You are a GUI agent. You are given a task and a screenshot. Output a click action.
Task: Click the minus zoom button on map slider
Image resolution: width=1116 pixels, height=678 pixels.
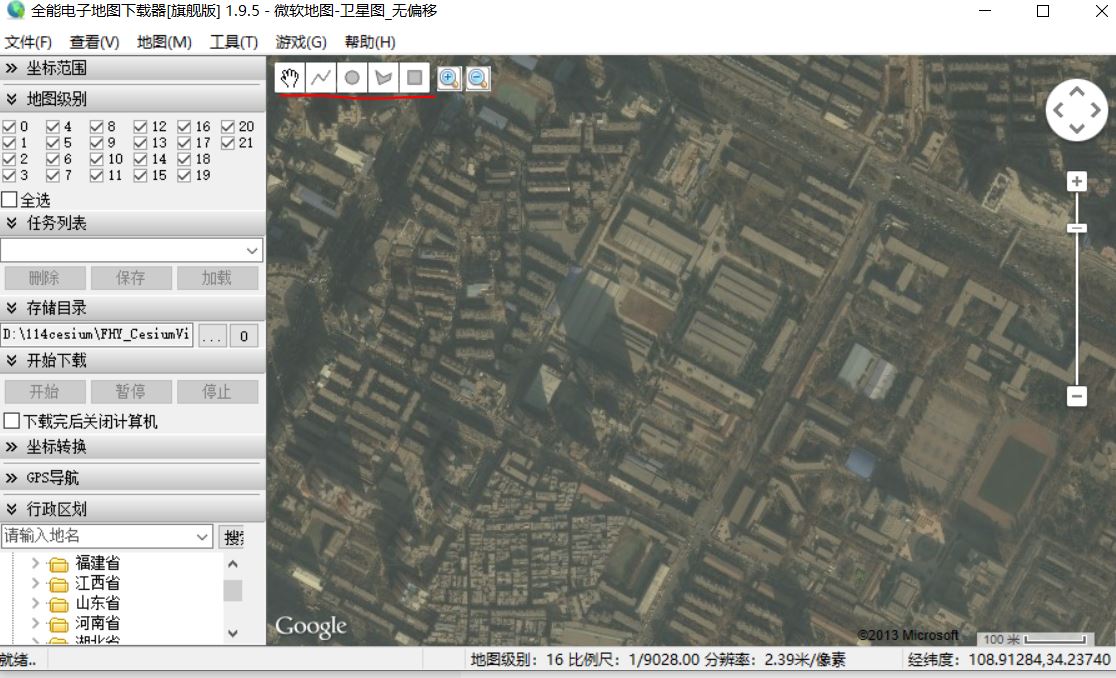(x=1076, y=396)
